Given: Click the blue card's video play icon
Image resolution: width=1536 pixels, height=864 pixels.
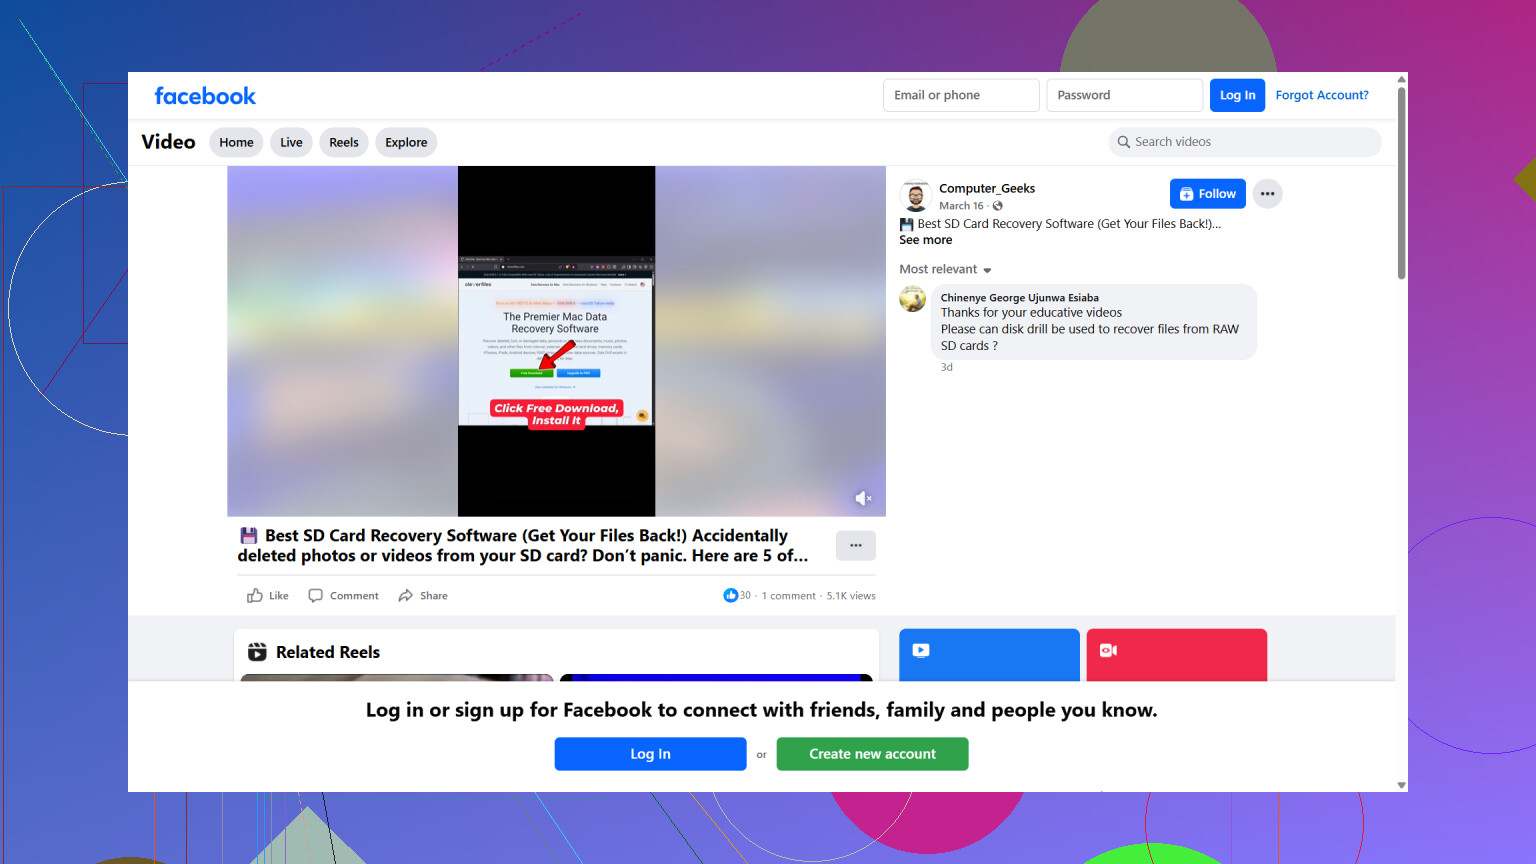Looking at the screenshot, I should coord(921,650).
